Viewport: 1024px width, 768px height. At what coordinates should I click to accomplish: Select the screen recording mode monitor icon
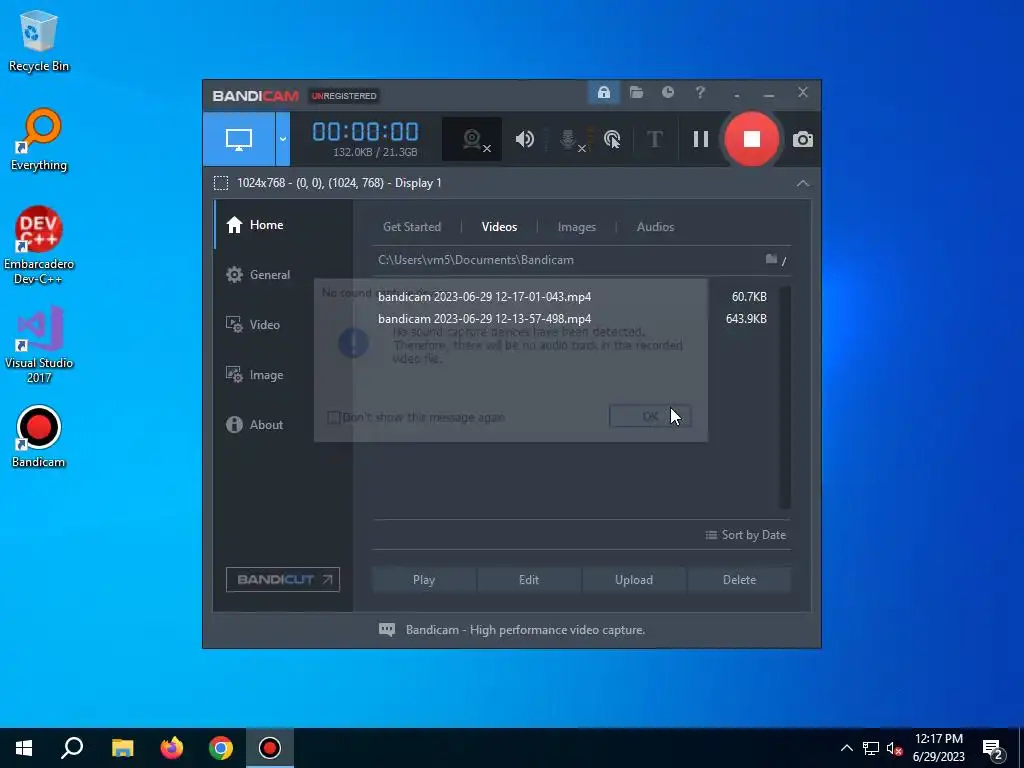coord(239,139)
